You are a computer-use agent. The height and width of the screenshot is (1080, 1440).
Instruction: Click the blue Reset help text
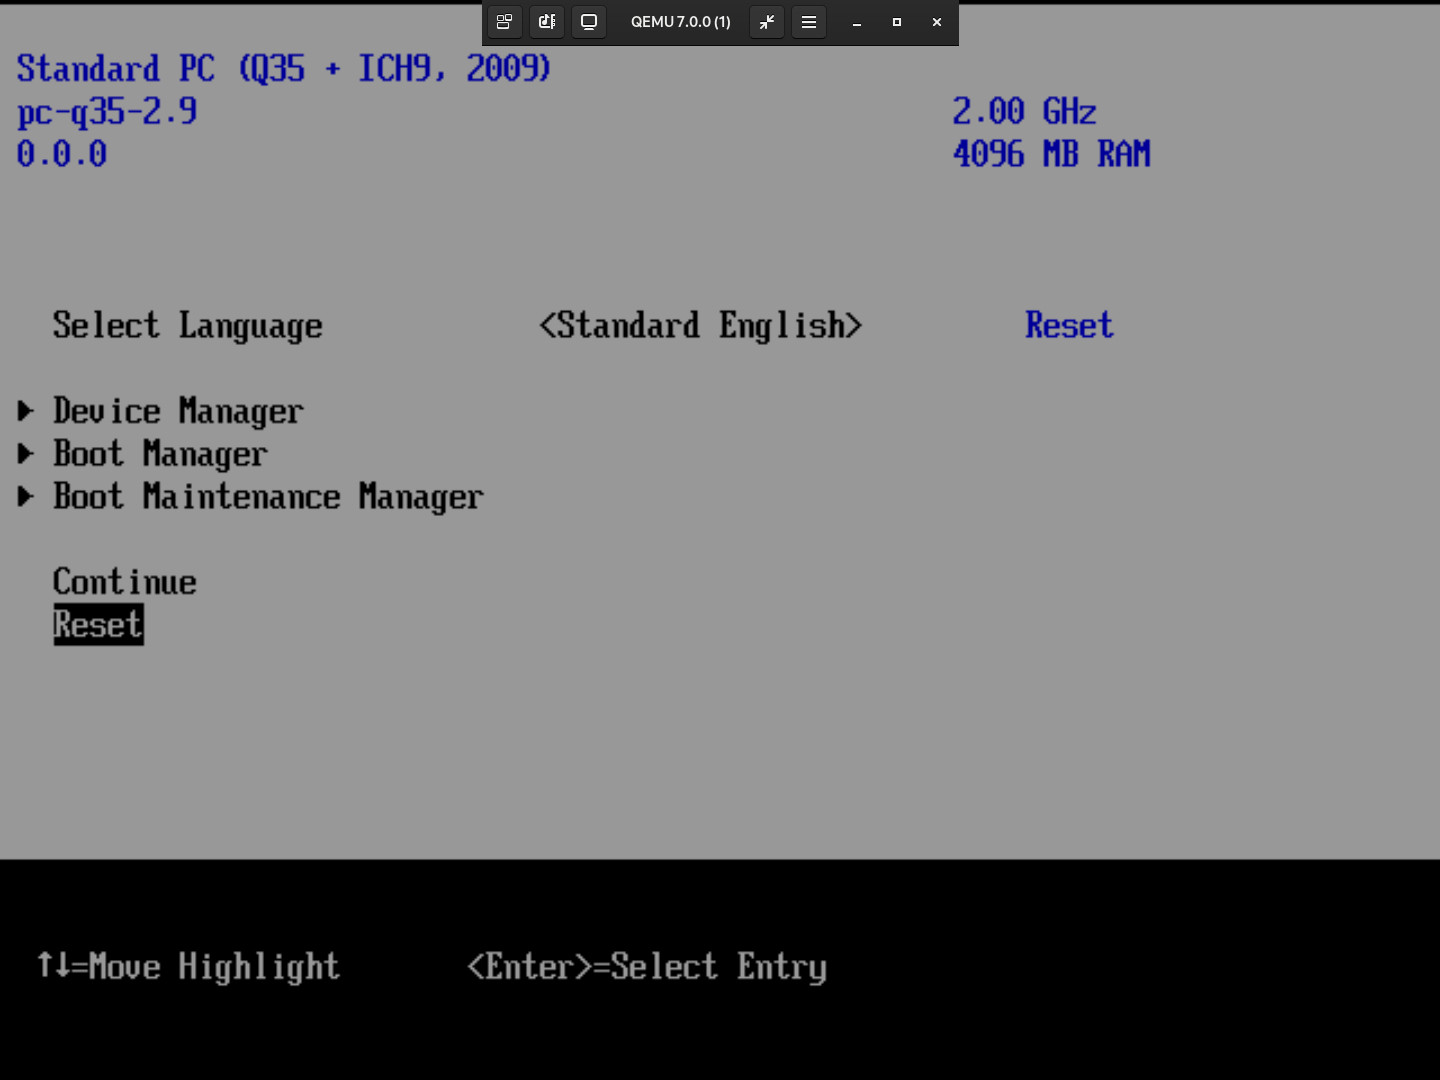tap(1069, 325)
